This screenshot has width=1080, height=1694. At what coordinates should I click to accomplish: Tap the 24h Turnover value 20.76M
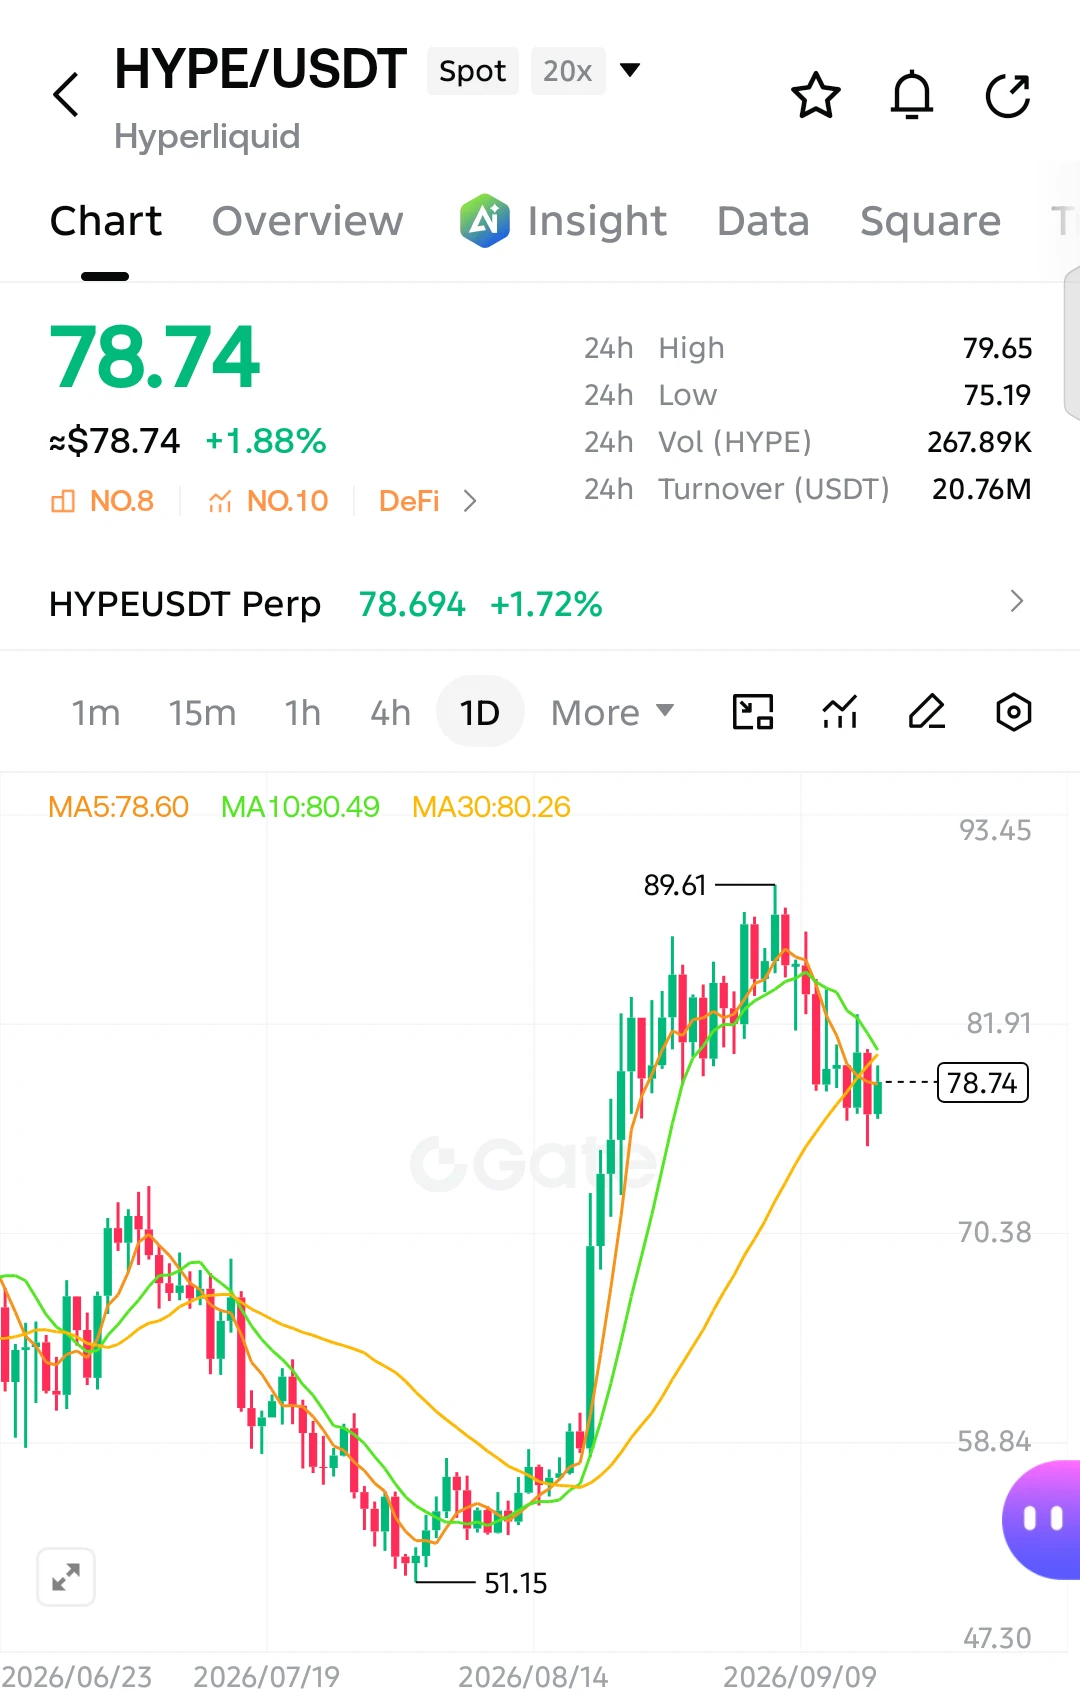tap(982, 489)
